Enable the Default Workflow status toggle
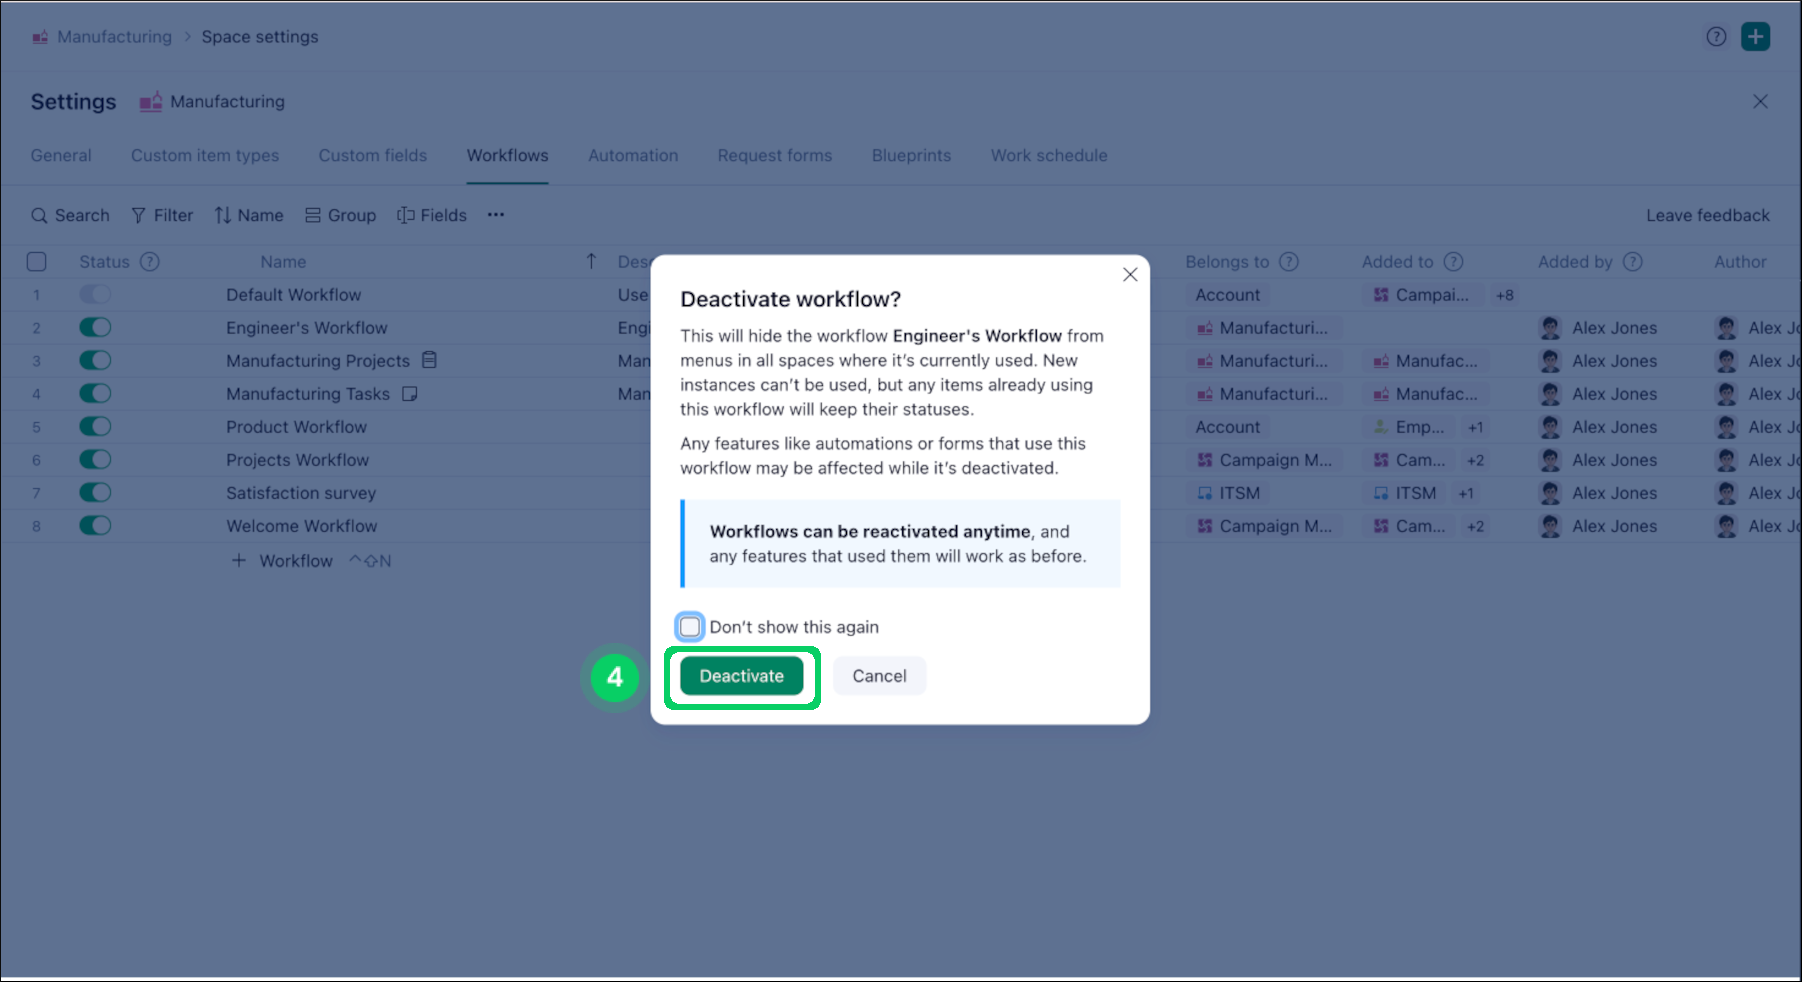This screenshot has width=1802, height=982. pyautogui.click(x=95, y=294)
